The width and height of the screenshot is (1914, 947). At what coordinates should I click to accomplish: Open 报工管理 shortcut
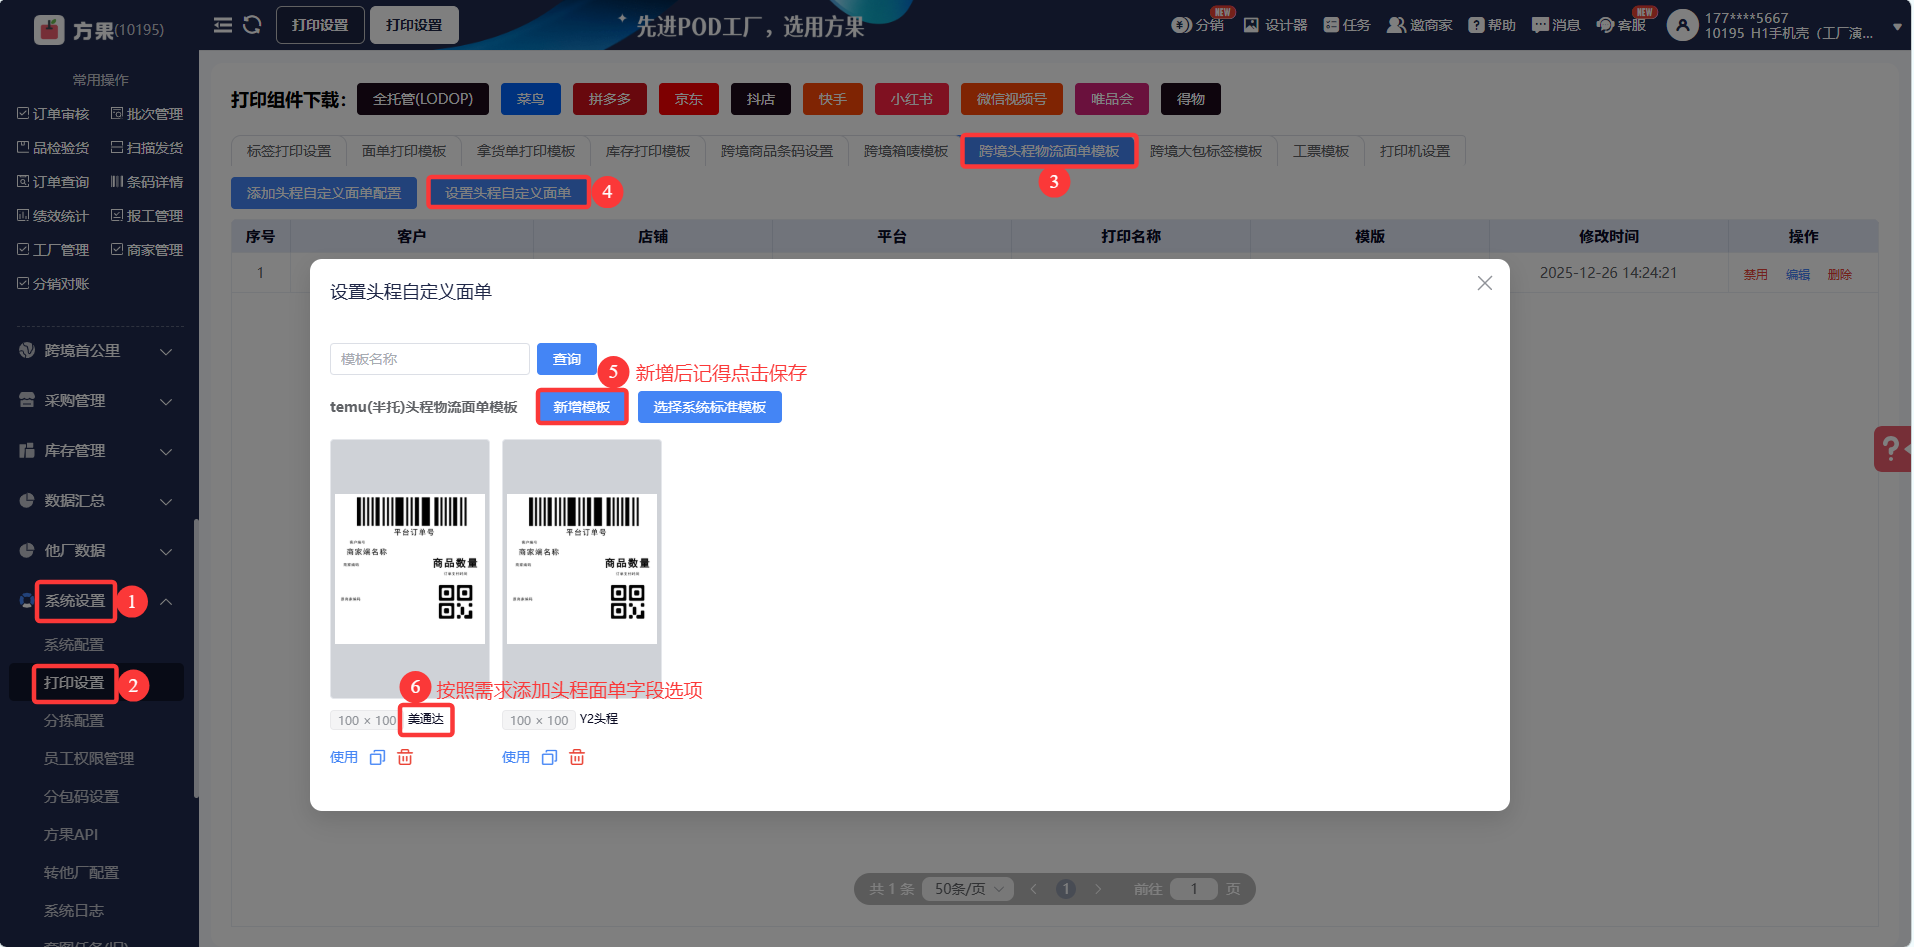tap(147, 216)
